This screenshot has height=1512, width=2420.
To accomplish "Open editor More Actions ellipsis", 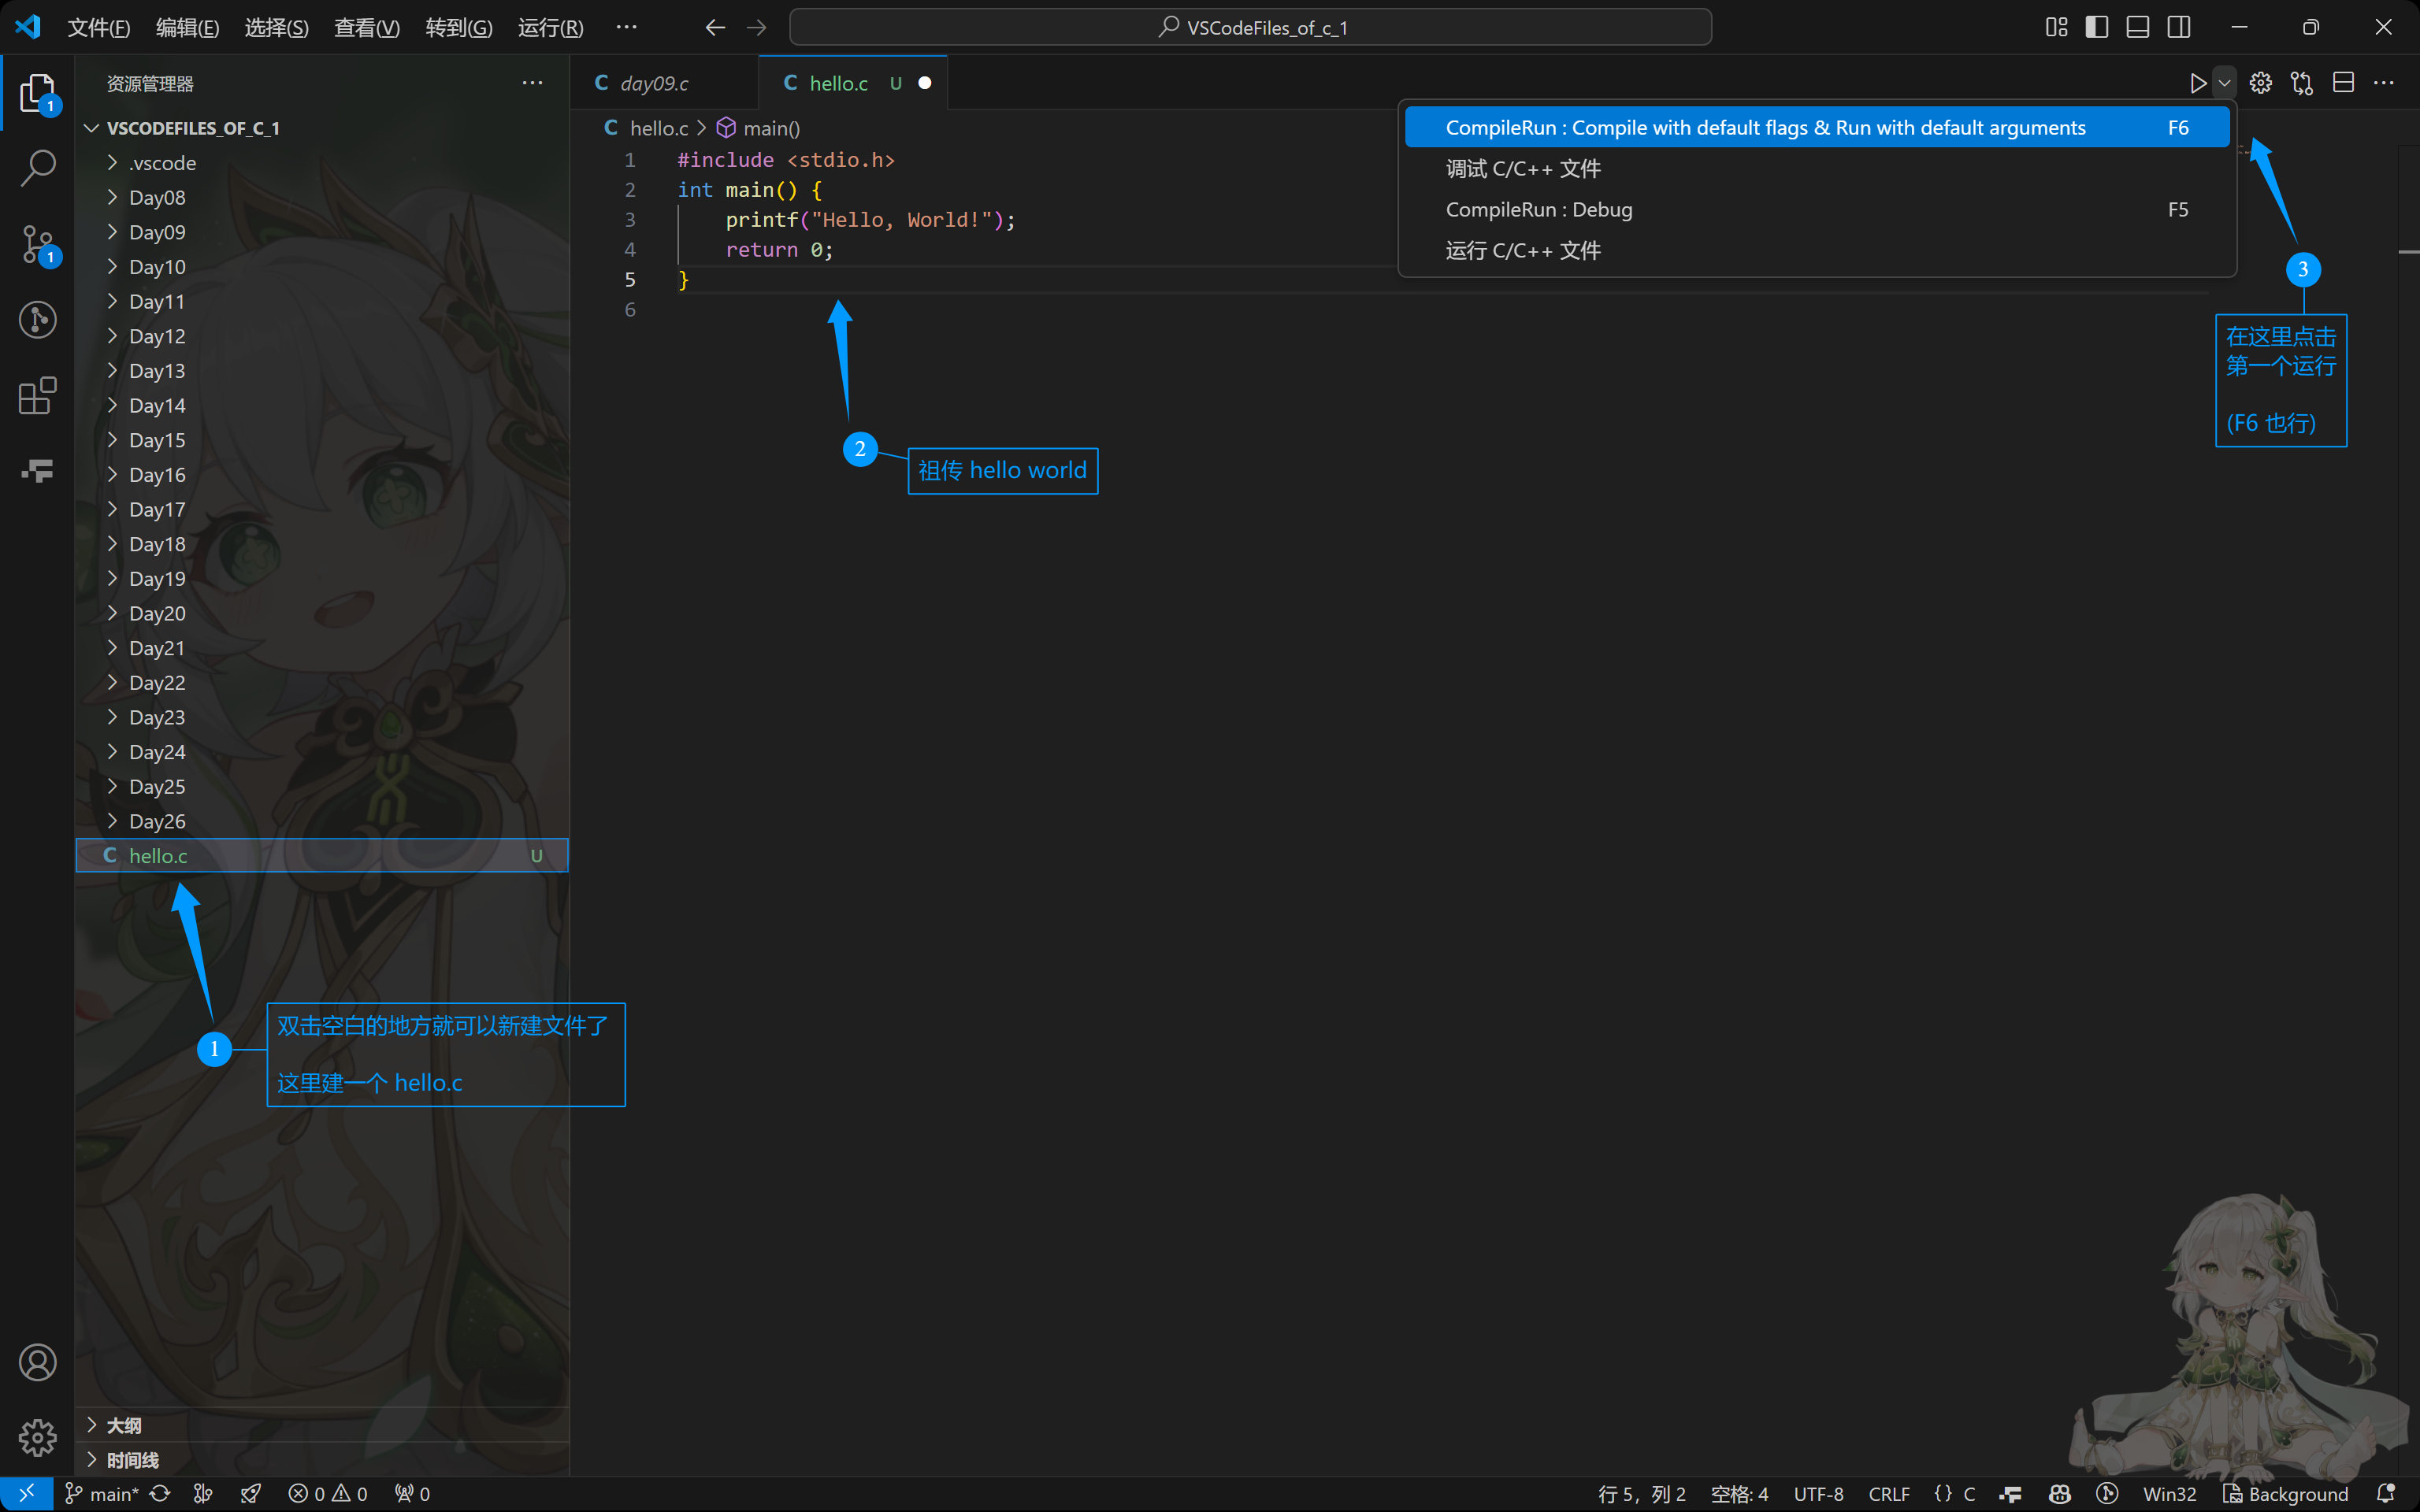I will coord(2384,83).
